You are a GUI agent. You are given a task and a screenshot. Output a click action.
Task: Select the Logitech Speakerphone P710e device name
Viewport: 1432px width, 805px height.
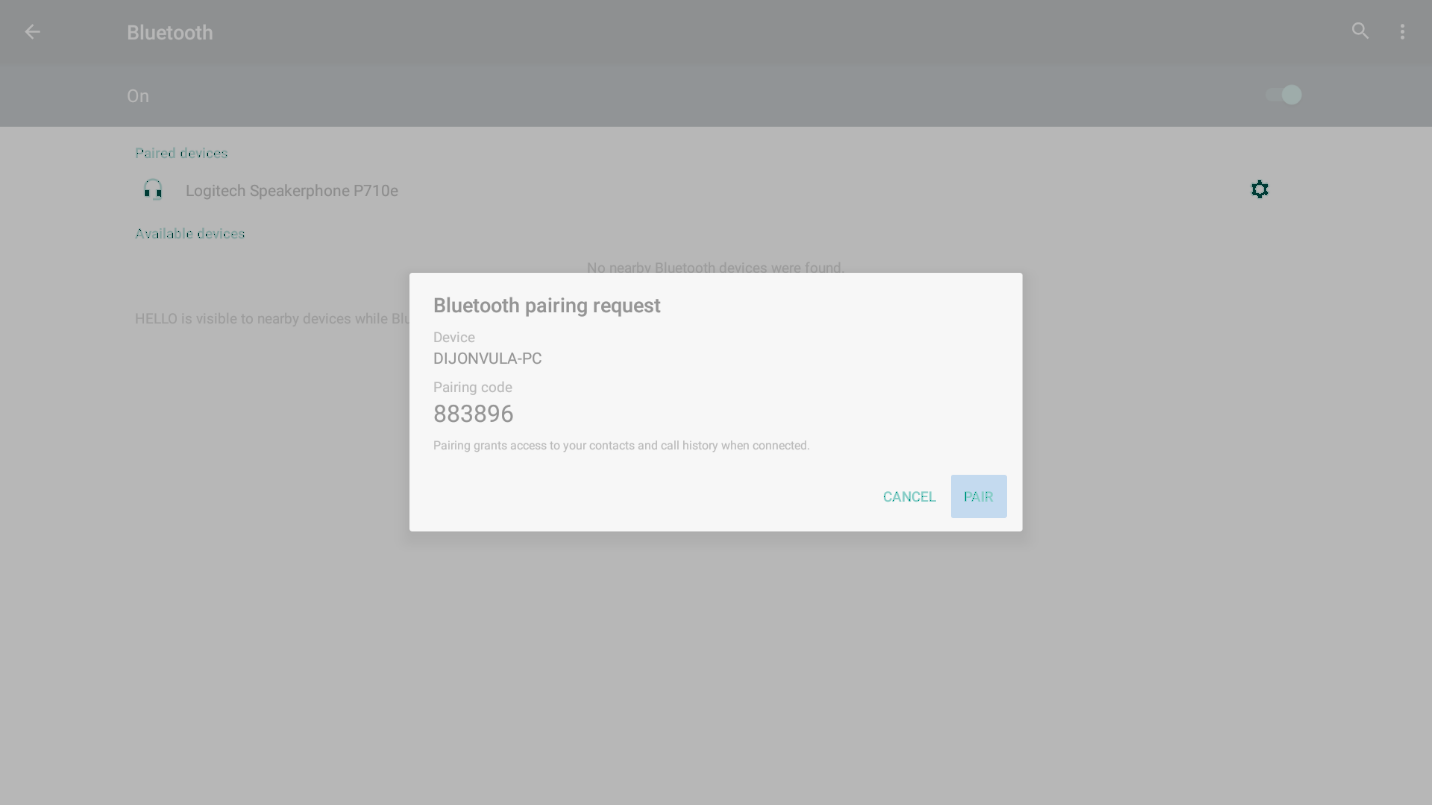coord(292,191)
